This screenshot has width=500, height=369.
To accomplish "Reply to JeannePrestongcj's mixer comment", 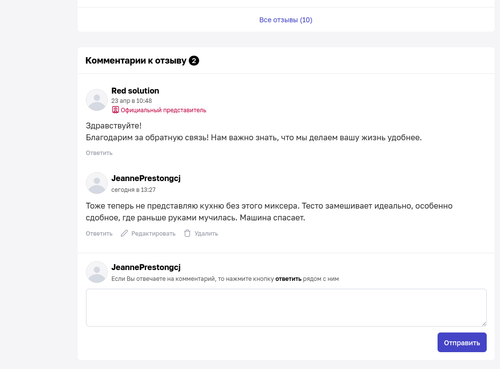I will tap(99, 234).
